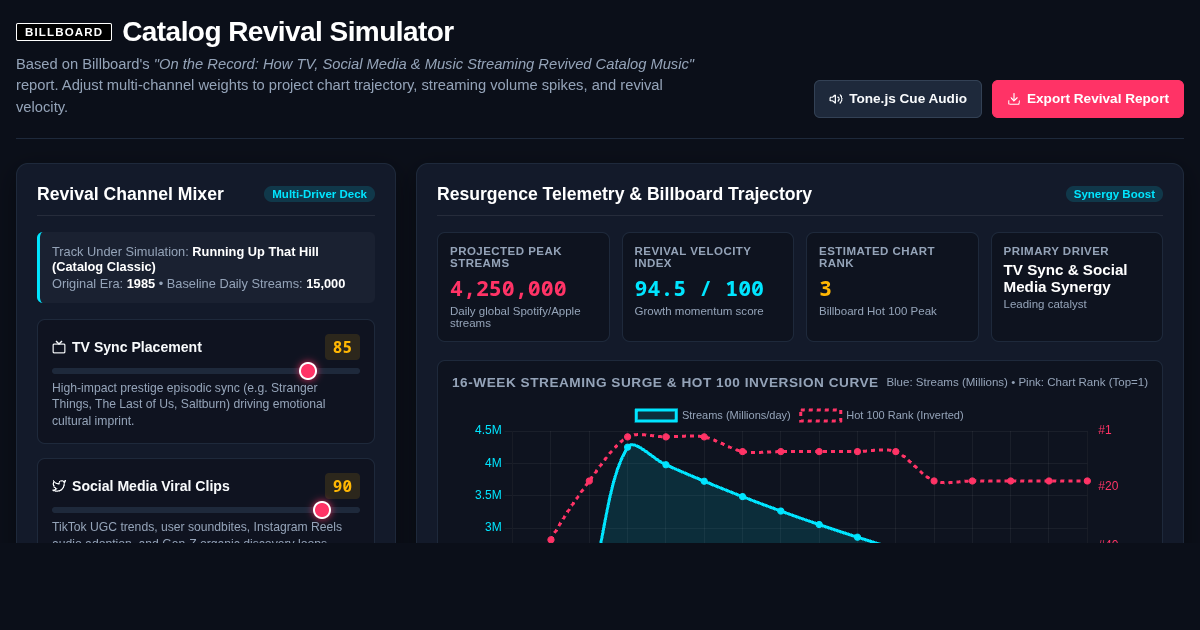
Task: Click the Social Media Viral Clips label
Action: 151,486
